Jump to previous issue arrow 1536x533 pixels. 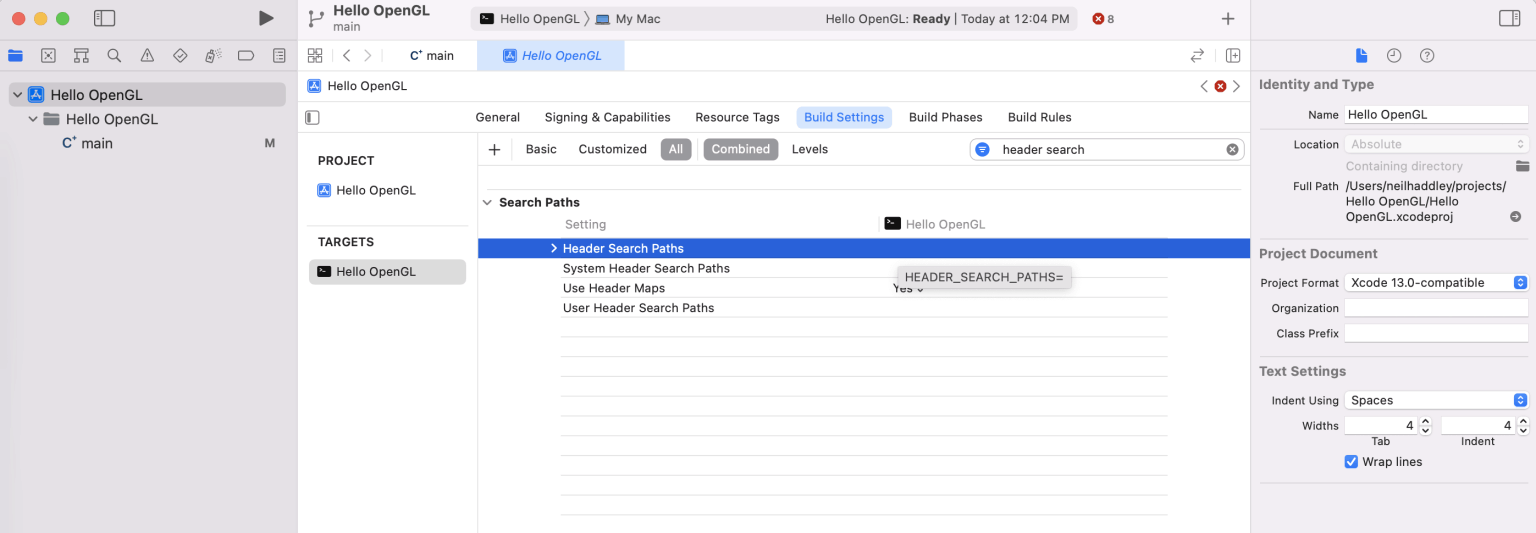click(x=1204, y=86)
